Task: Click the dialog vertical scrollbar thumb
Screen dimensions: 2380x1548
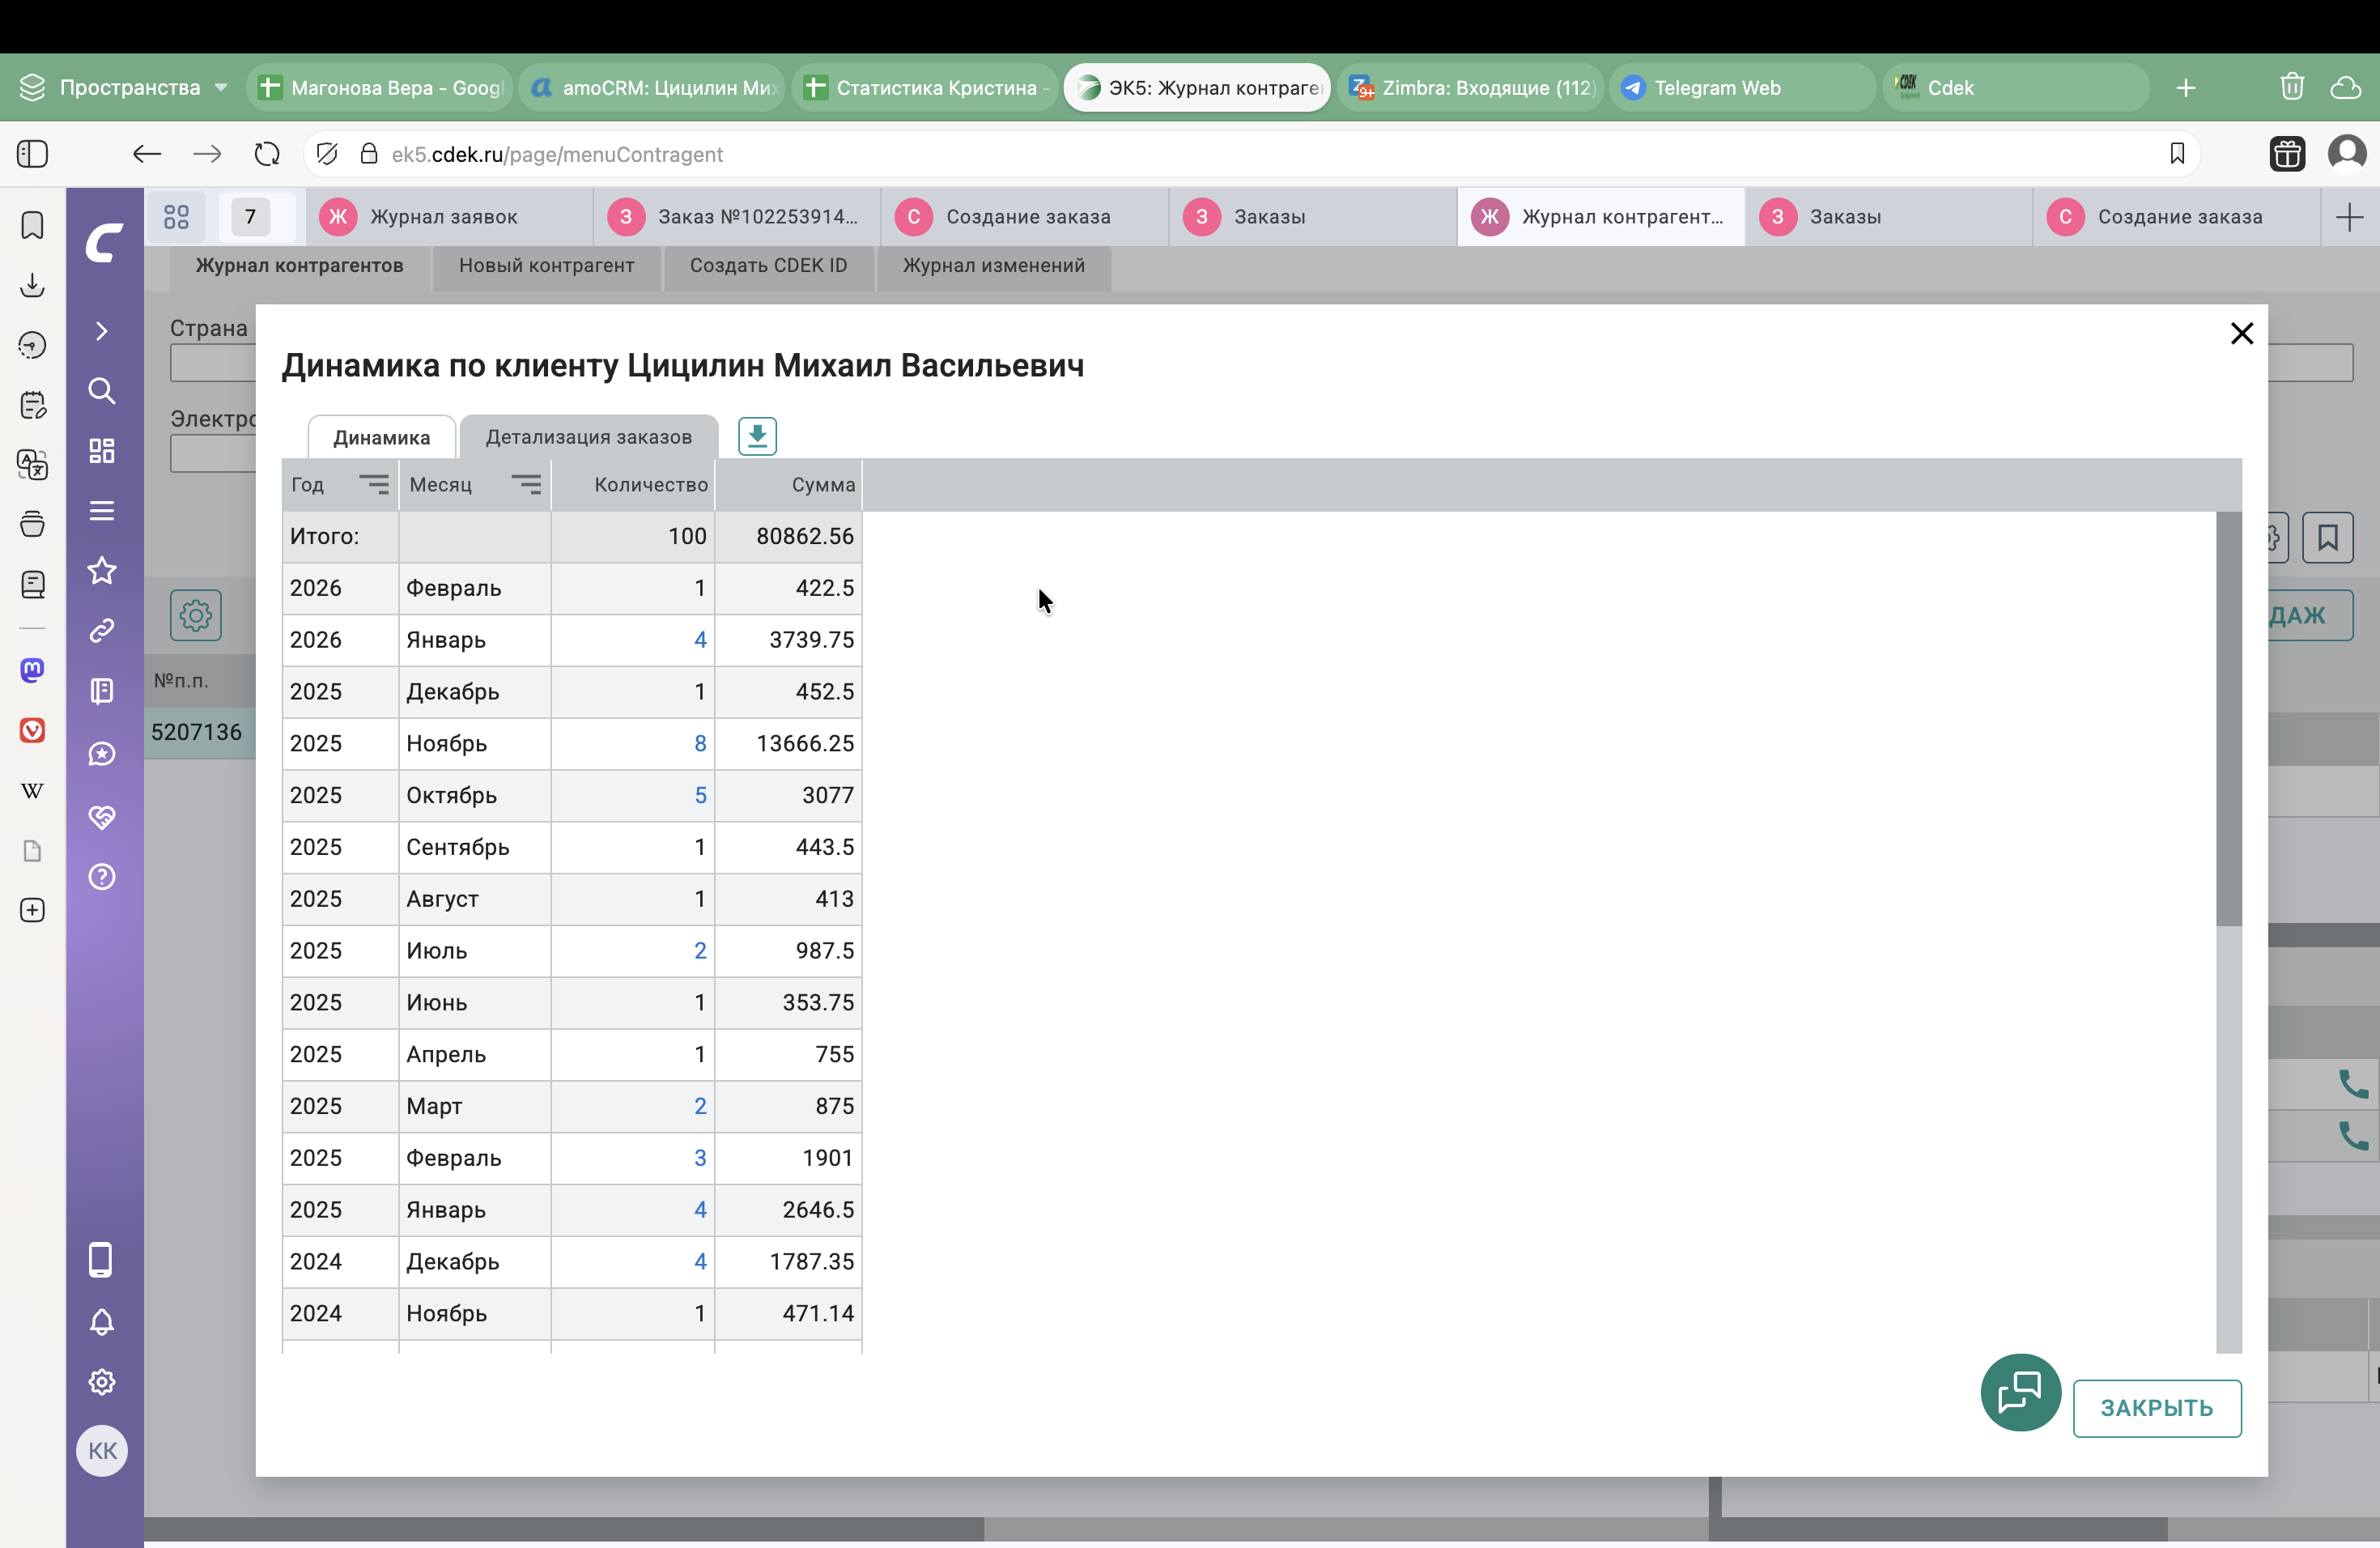Action: [x=2228, y=718]
